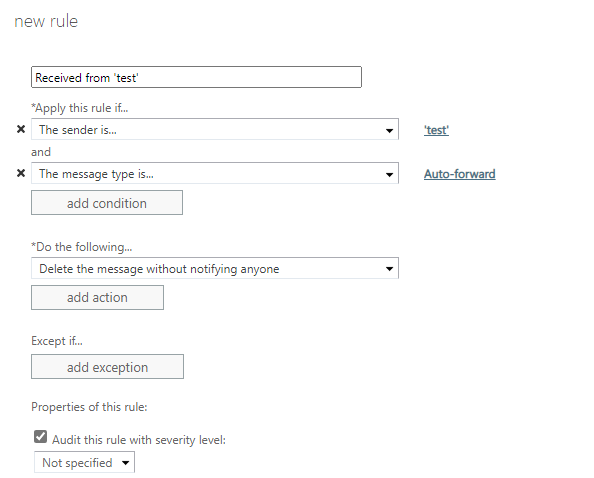Click the add exception button

coord(108,367)
